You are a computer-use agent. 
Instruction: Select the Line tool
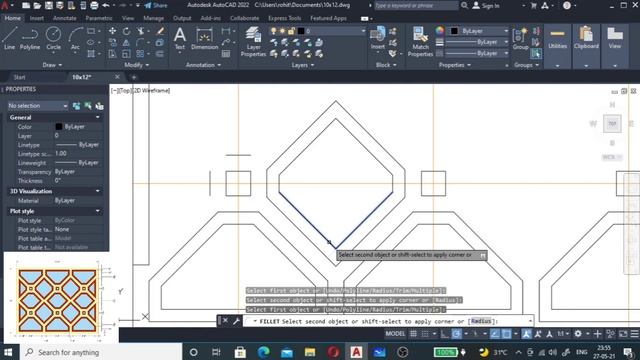(x=9, y=38)
